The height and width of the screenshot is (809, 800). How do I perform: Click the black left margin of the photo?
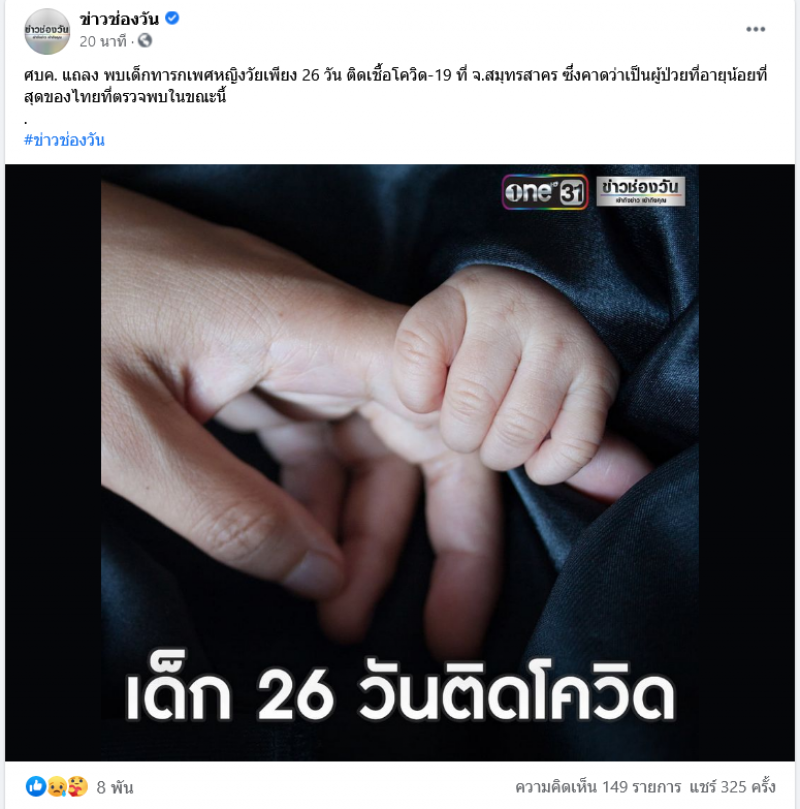pyautogui.click(x=53, y=462)
